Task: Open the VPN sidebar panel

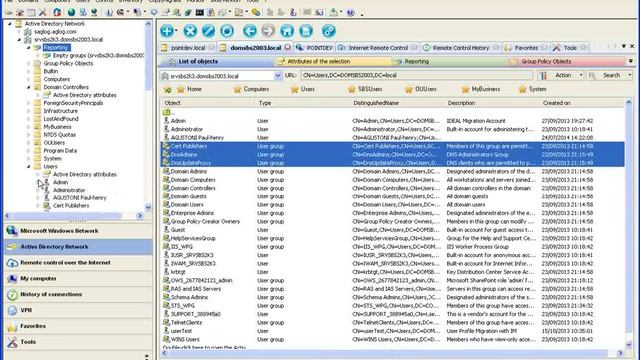Action: [x=78, y=310]
